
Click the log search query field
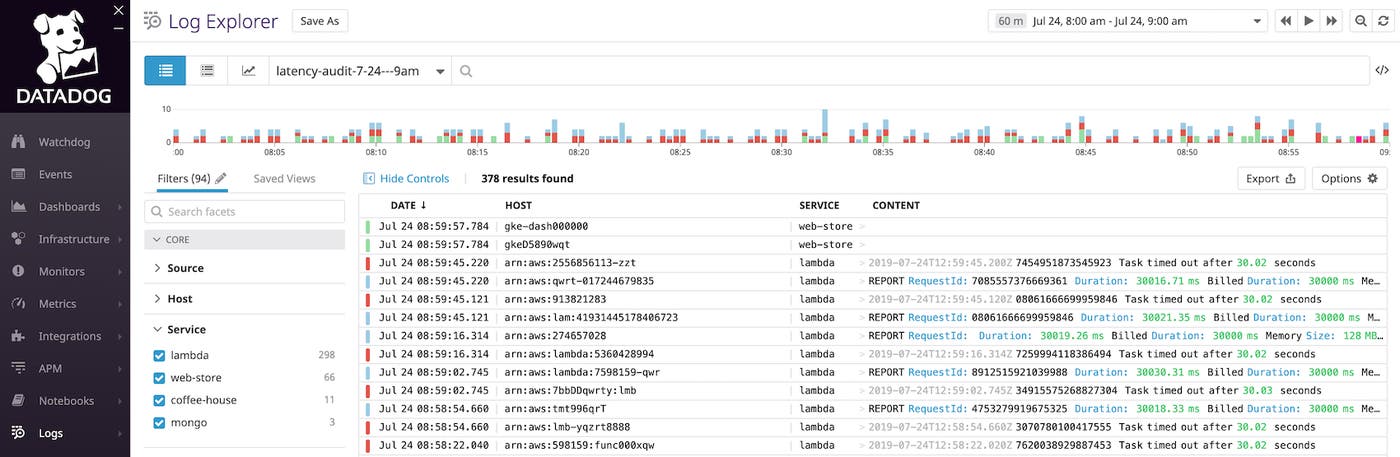coord(910,71)
